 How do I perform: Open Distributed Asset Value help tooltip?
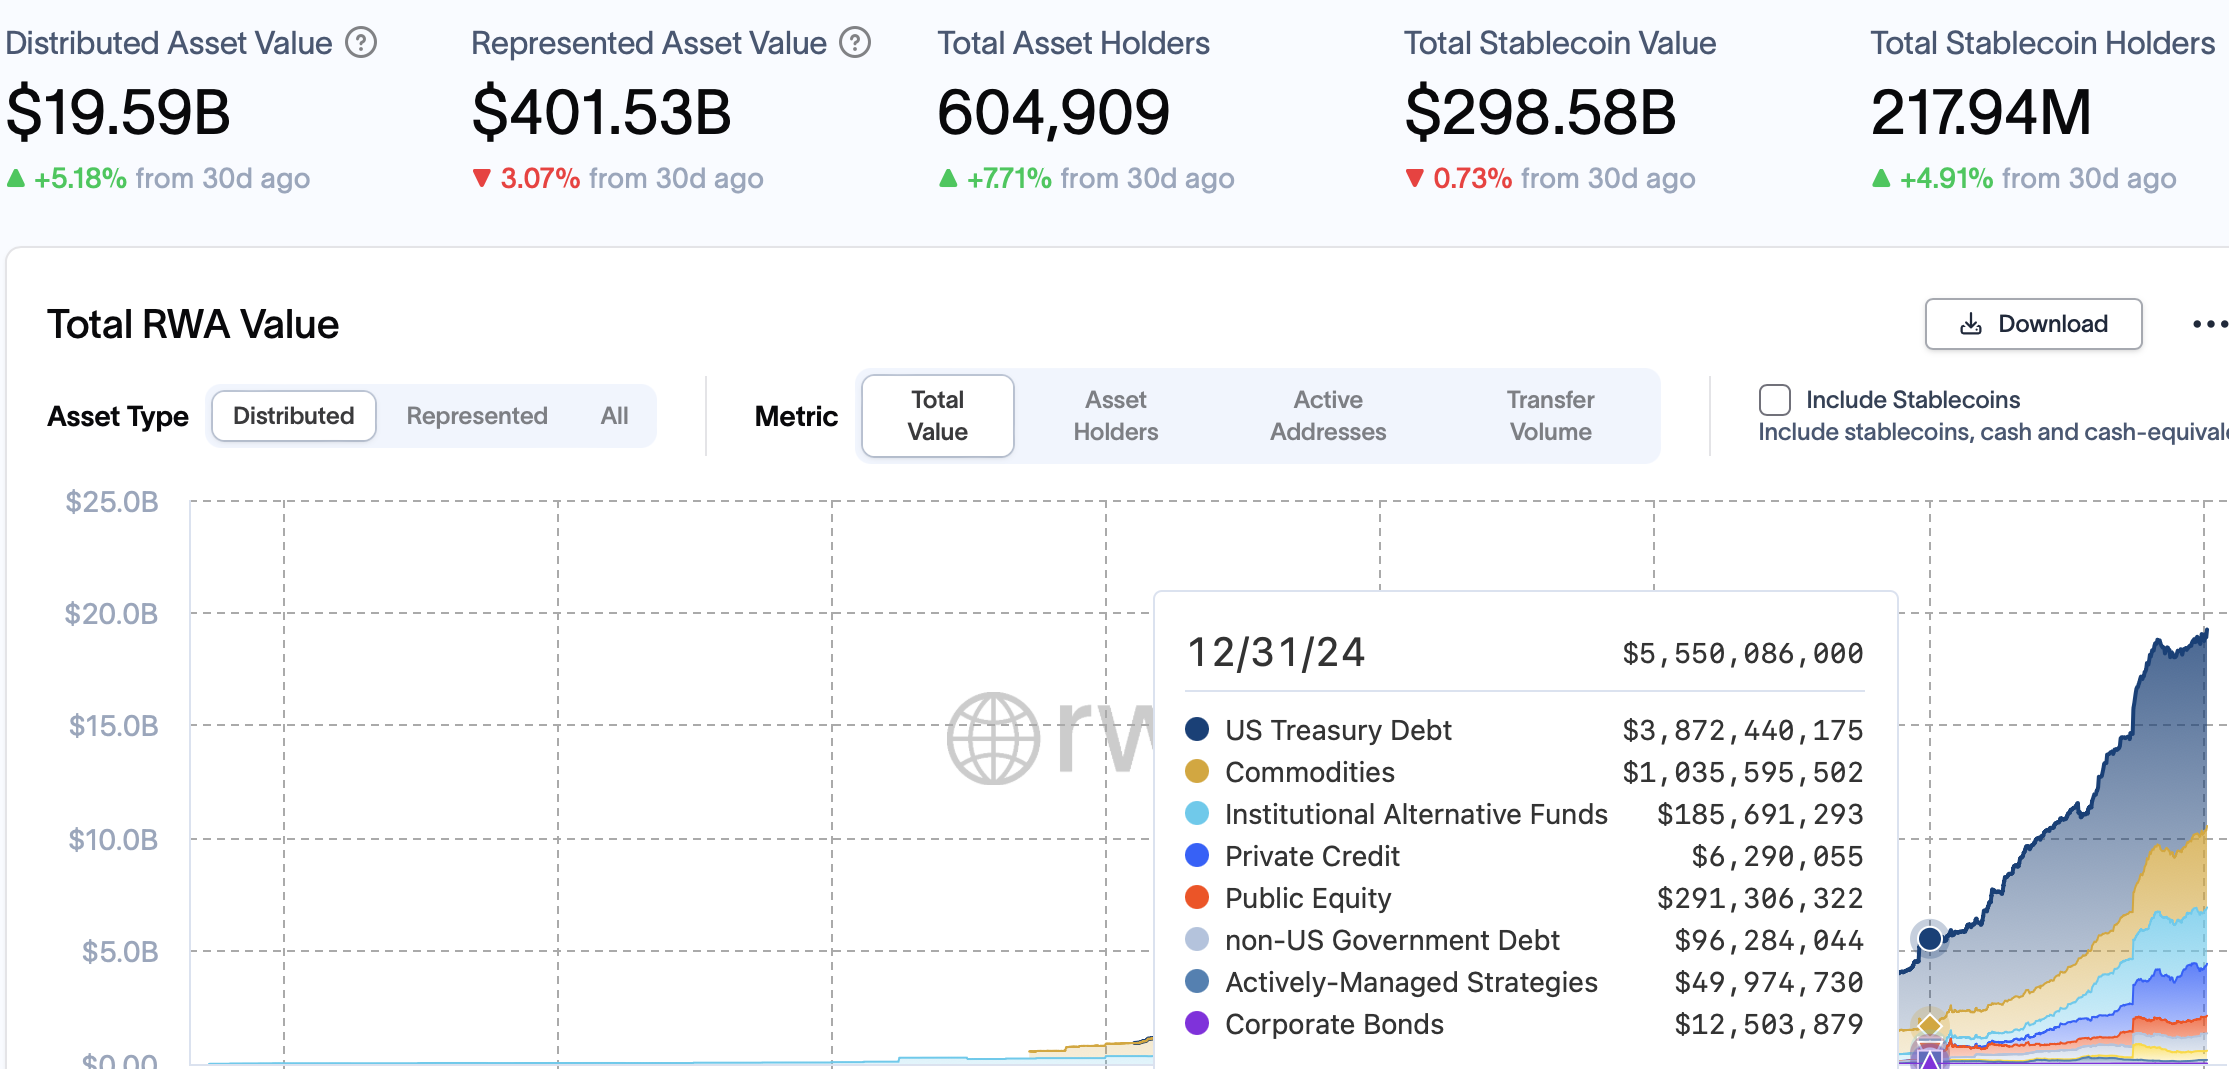pos(362,42)
